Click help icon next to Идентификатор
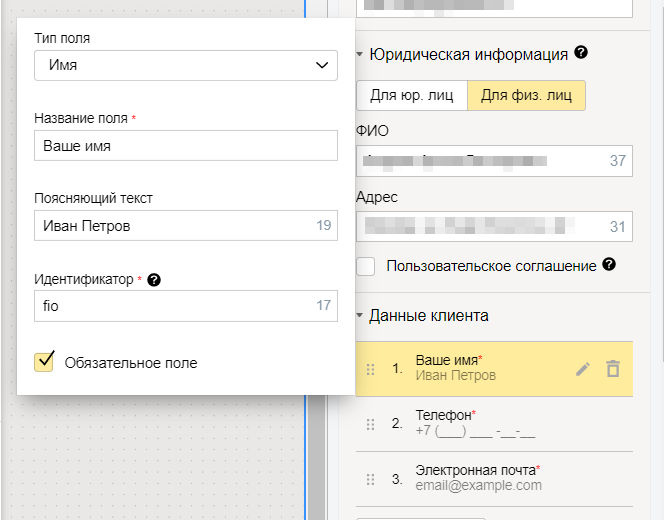Screen dimensions: 664x520 point(154,280)
